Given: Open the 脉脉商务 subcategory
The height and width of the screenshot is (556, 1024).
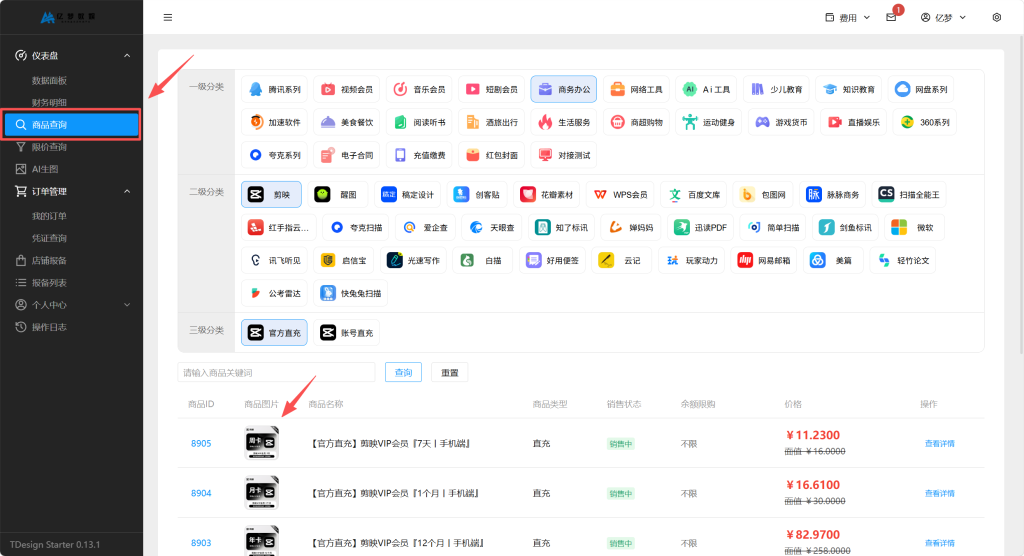Looking at the screenshot, I should 833,195.
